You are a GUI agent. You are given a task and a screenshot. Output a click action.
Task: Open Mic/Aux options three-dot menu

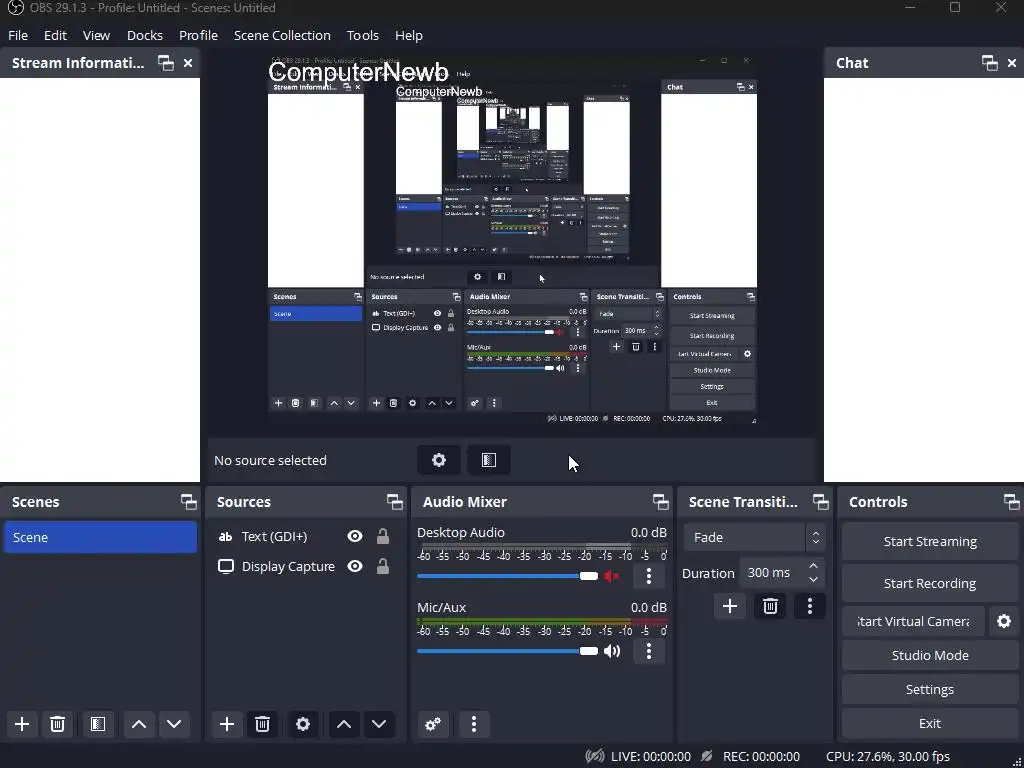coord(648,651)
